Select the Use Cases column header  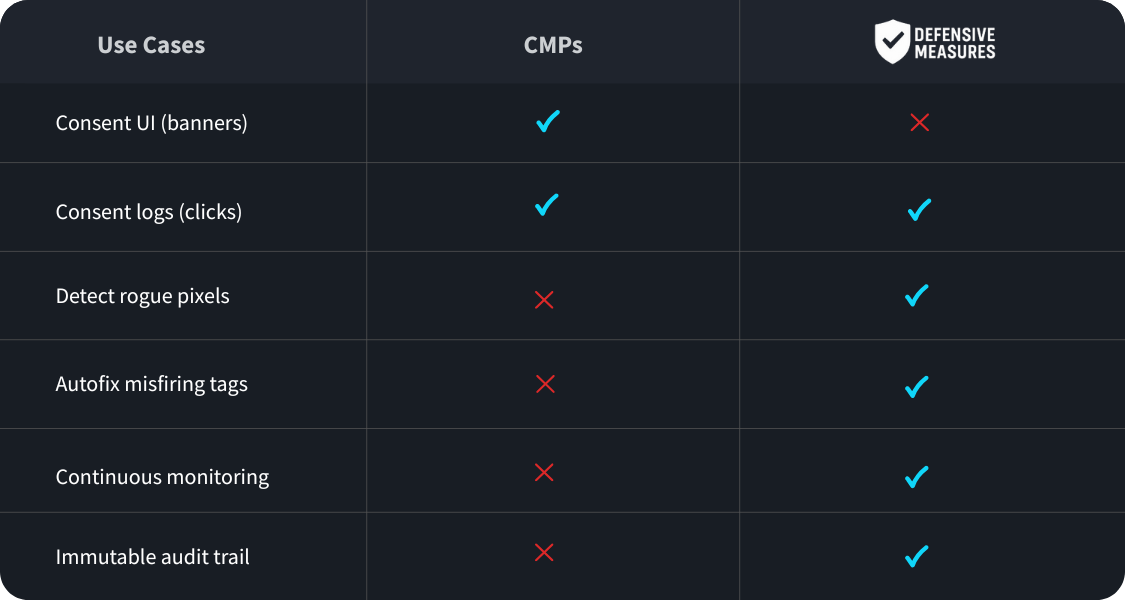pos(151,45)
